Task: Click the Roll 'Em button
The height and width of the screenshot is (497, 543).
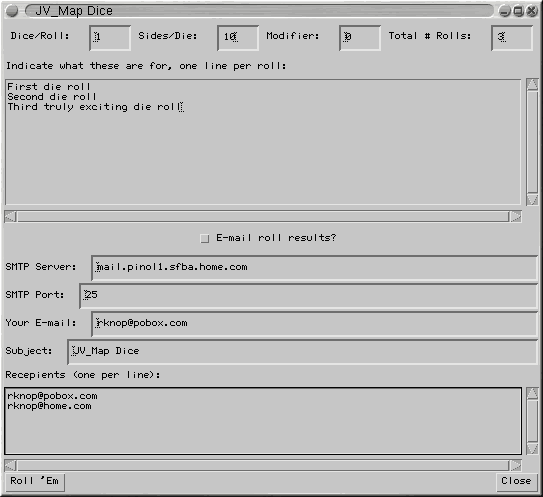Action: point(35,481)
